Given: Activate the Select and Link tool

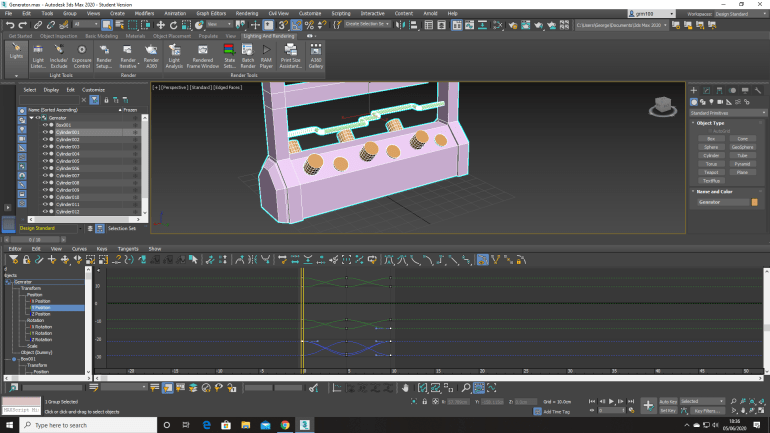Looking at the screenshot, I should 38,25.
